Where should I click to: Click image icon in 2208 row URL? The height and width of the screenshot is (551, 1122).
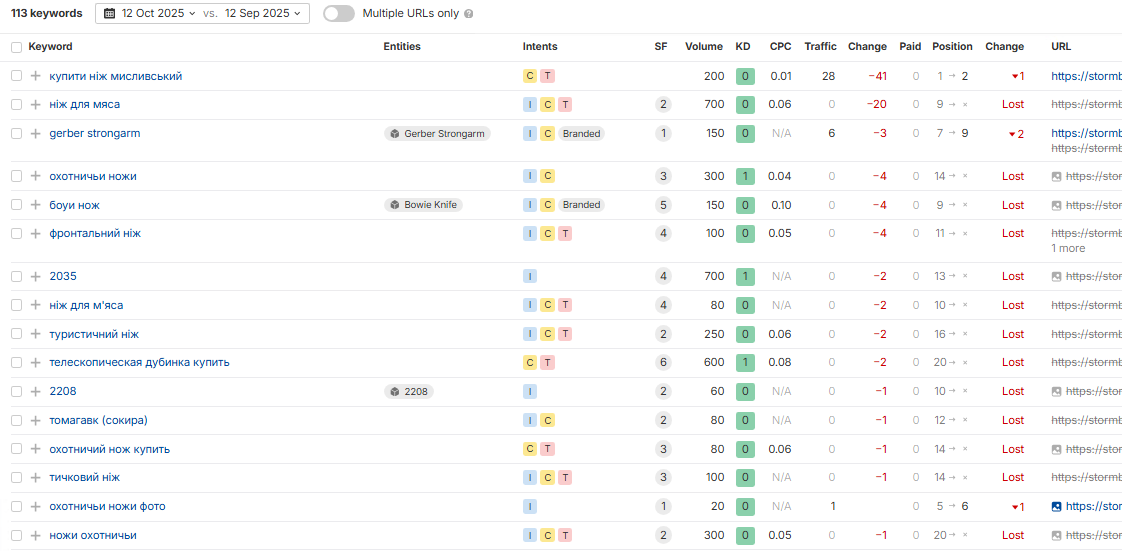[1056, 391]
